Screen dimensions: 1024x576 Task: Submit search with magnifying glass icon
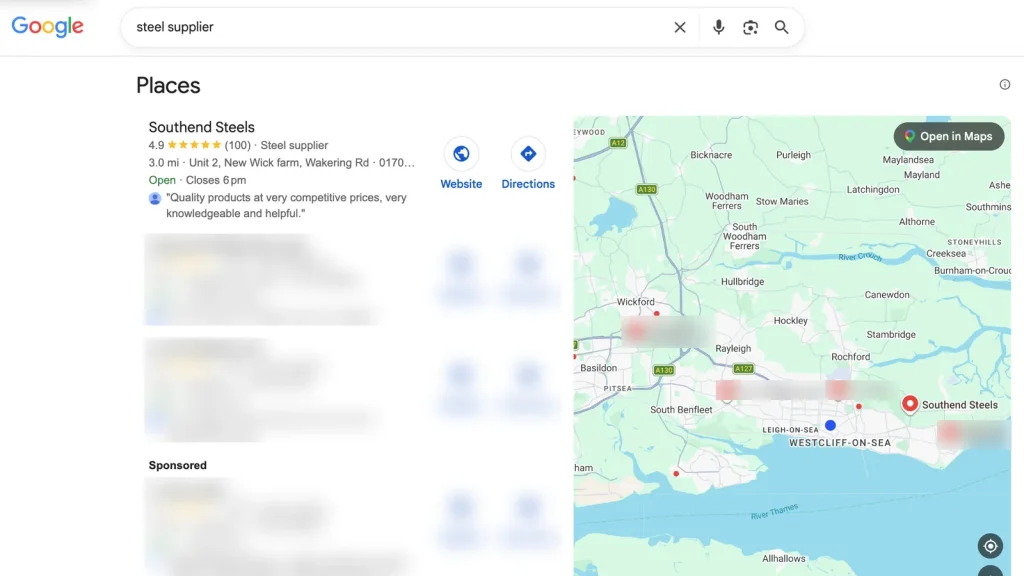tap(782, 27)
